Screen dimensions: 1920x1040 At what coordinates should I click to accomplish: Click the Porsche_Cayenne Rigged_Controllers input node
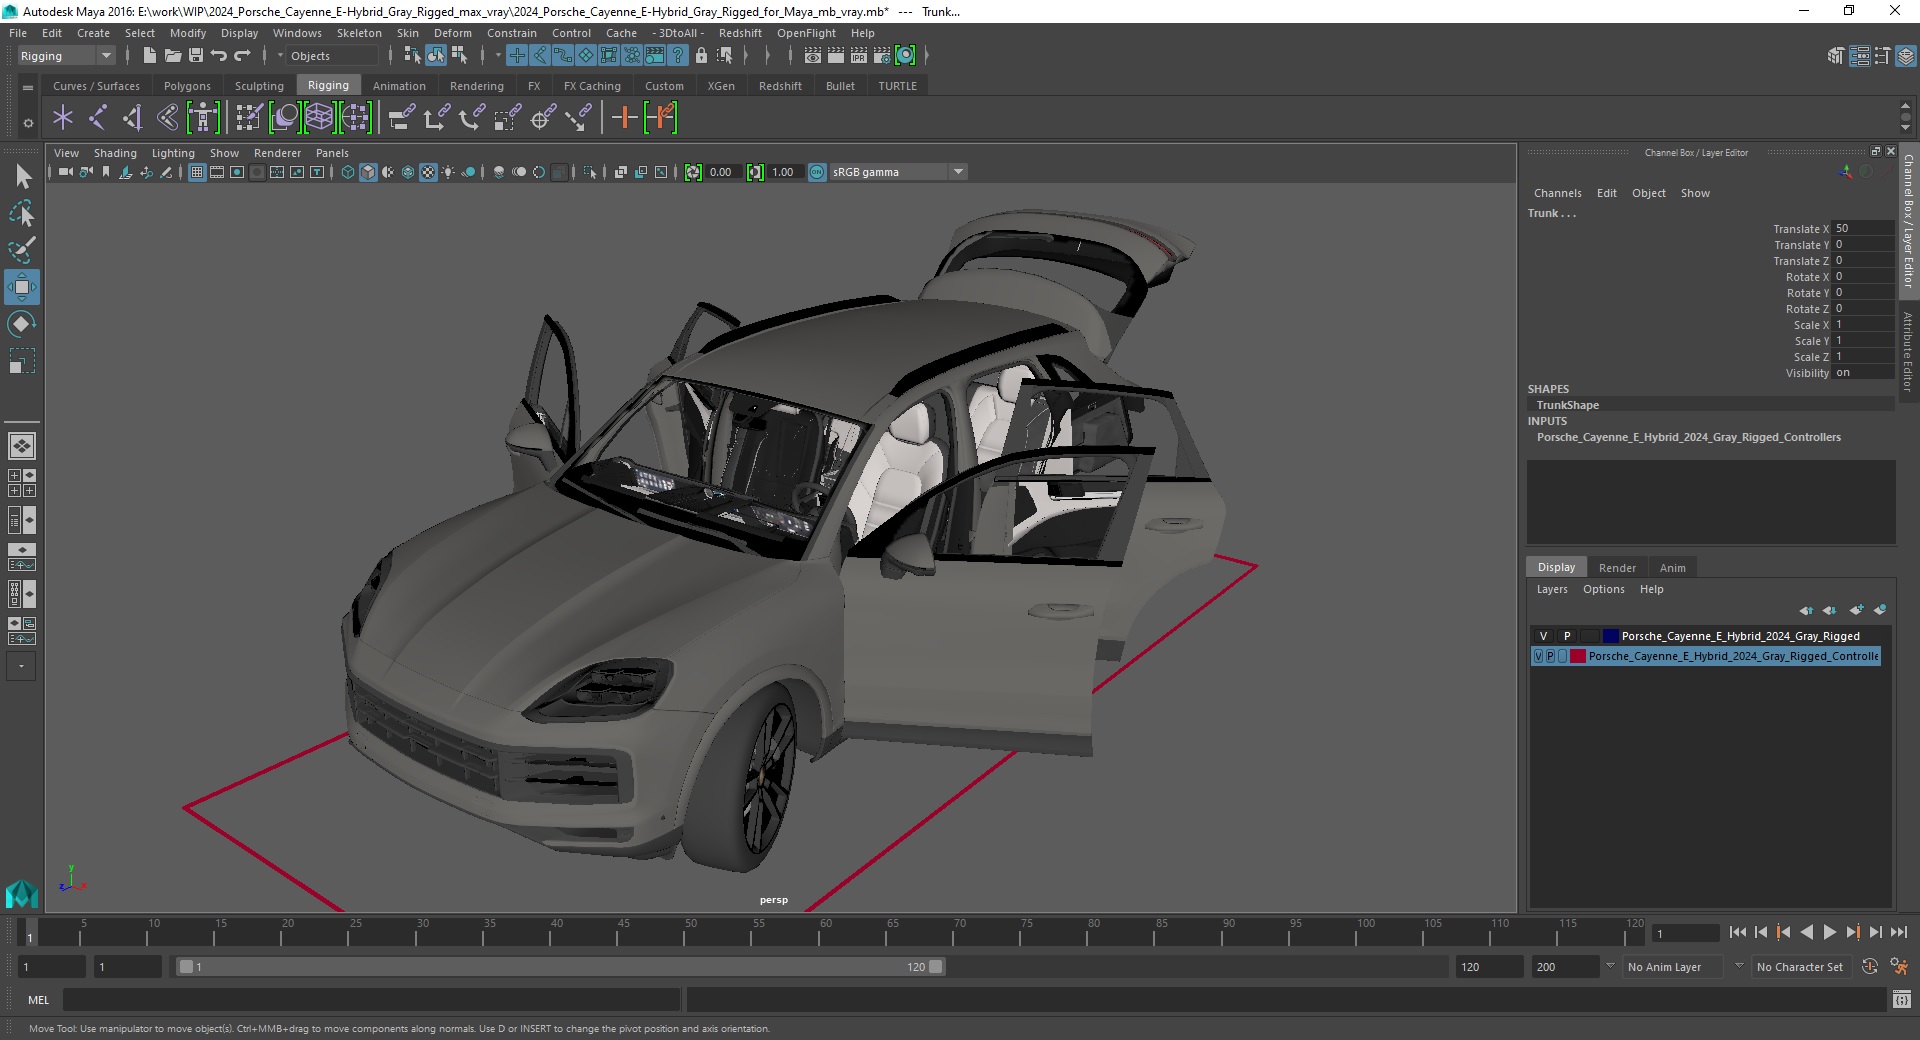point(1688,437)
